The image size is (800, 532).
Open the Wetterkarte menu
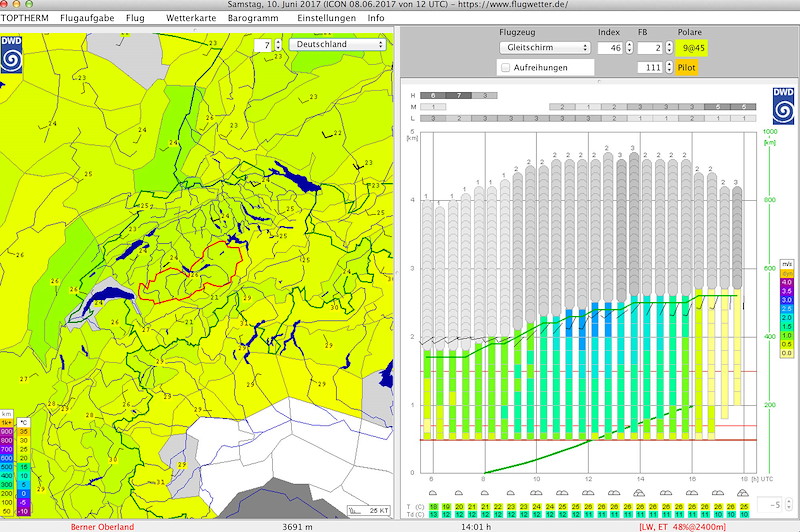pyautogui.click(x=189, y=19)
